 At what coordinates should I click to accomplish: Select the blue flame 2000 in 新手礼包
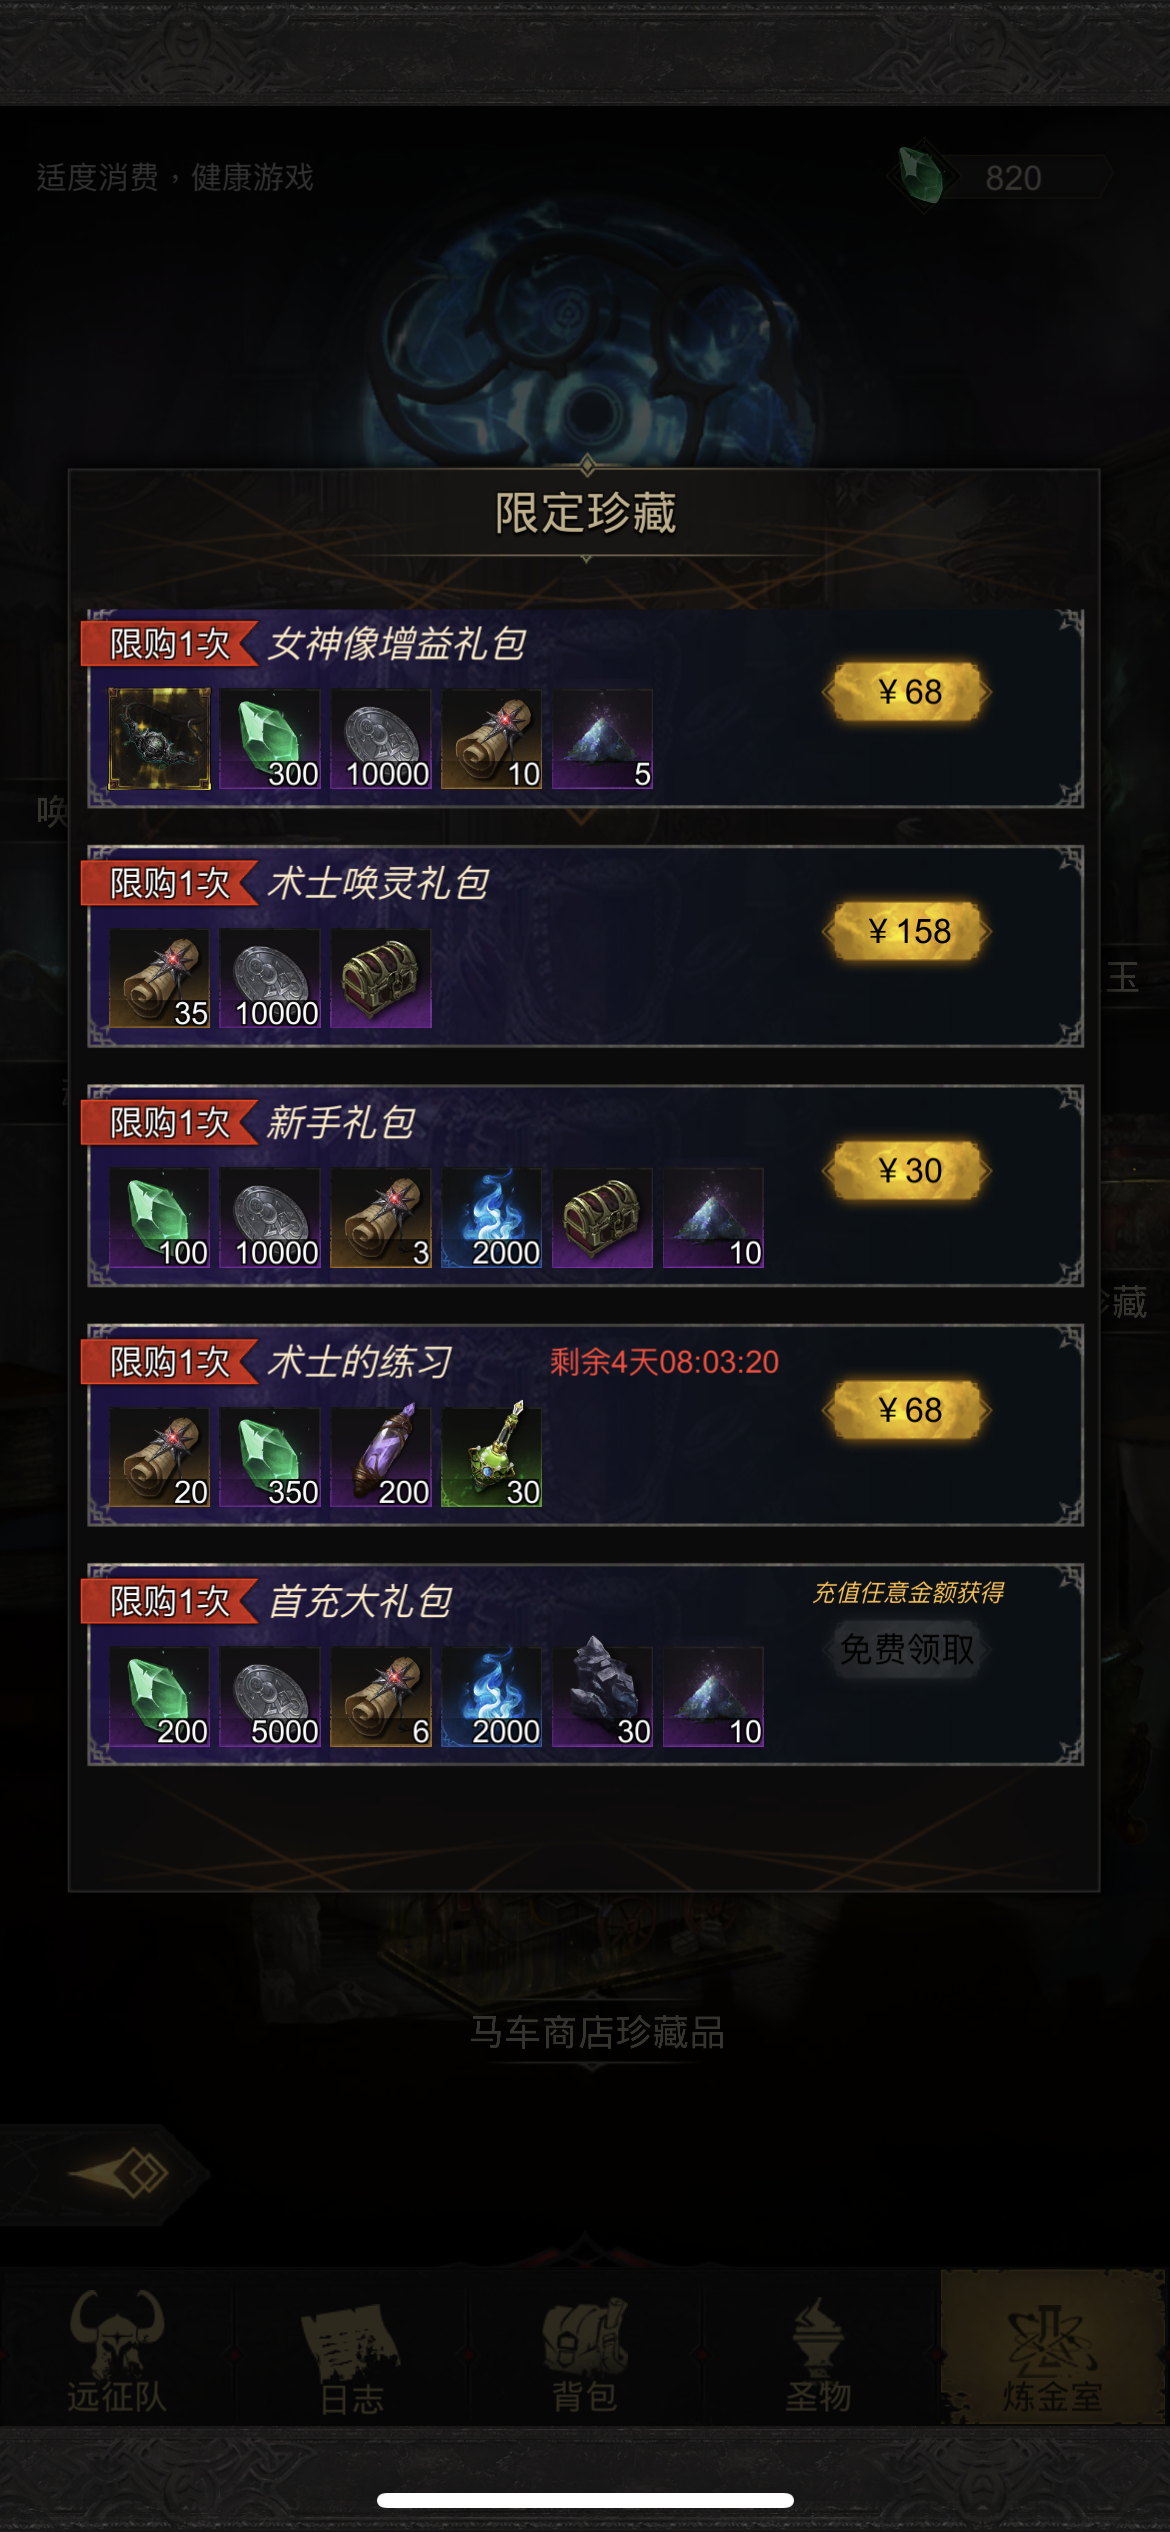(492, 1218)
